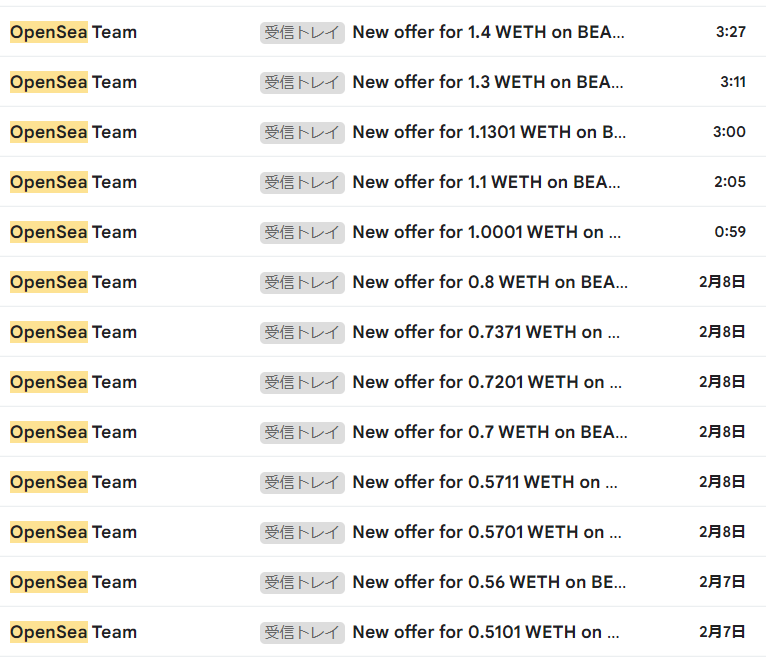Click 受信トレイ label on the 0.7201 WETH row
The width and height of the screenshot is (770, 660).
(x=302, y=383)
